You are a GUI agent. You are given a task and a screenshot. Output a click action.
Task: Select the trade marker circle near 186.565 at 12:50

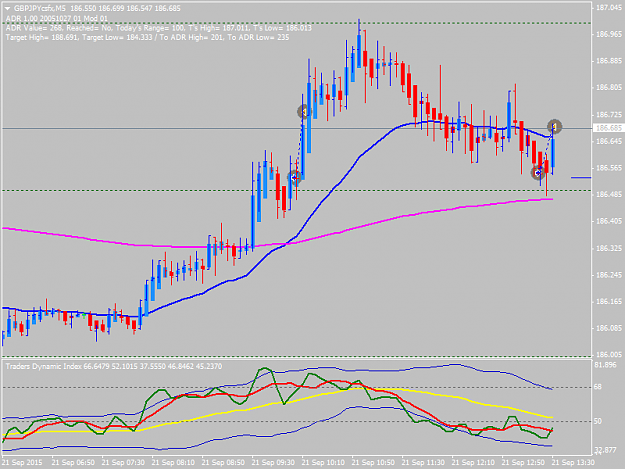pos(538,173)
